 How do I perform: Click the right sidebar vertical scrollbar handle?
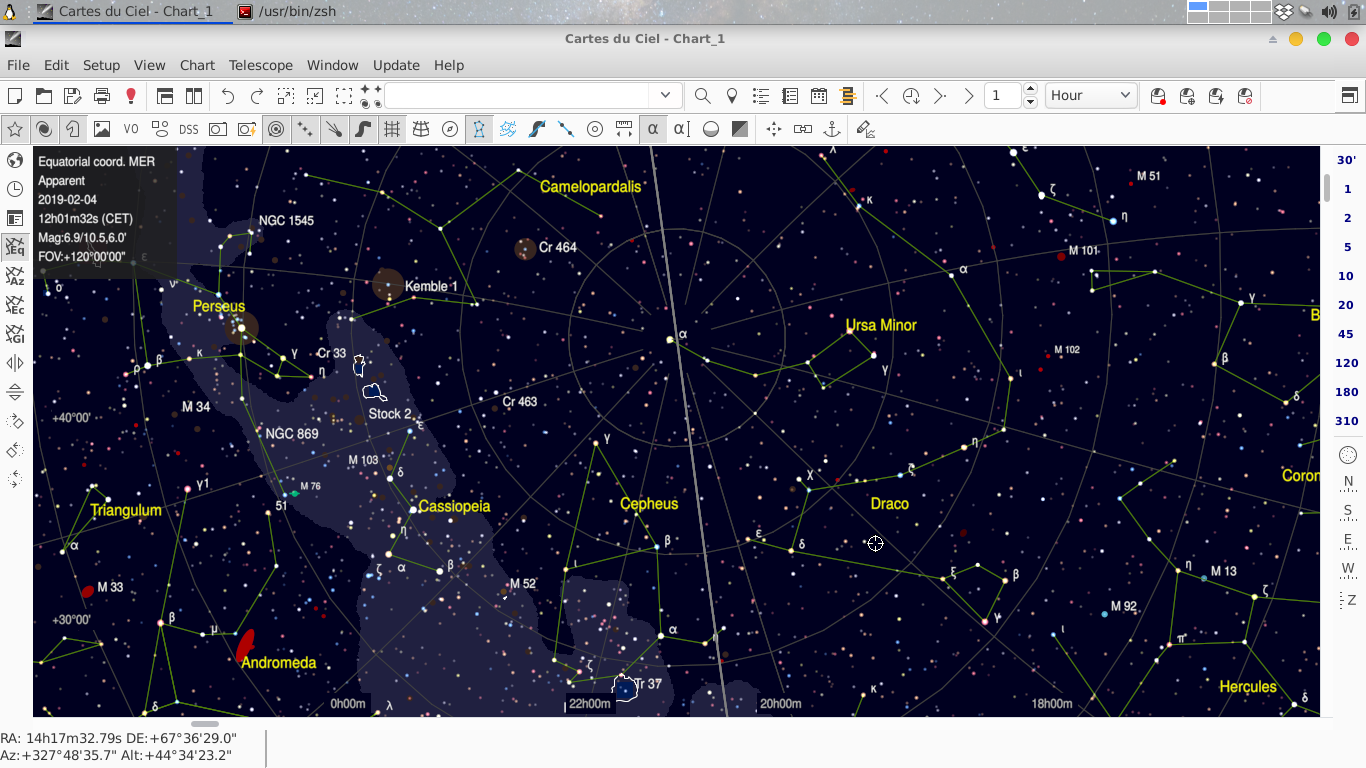tap(1327, 188)
